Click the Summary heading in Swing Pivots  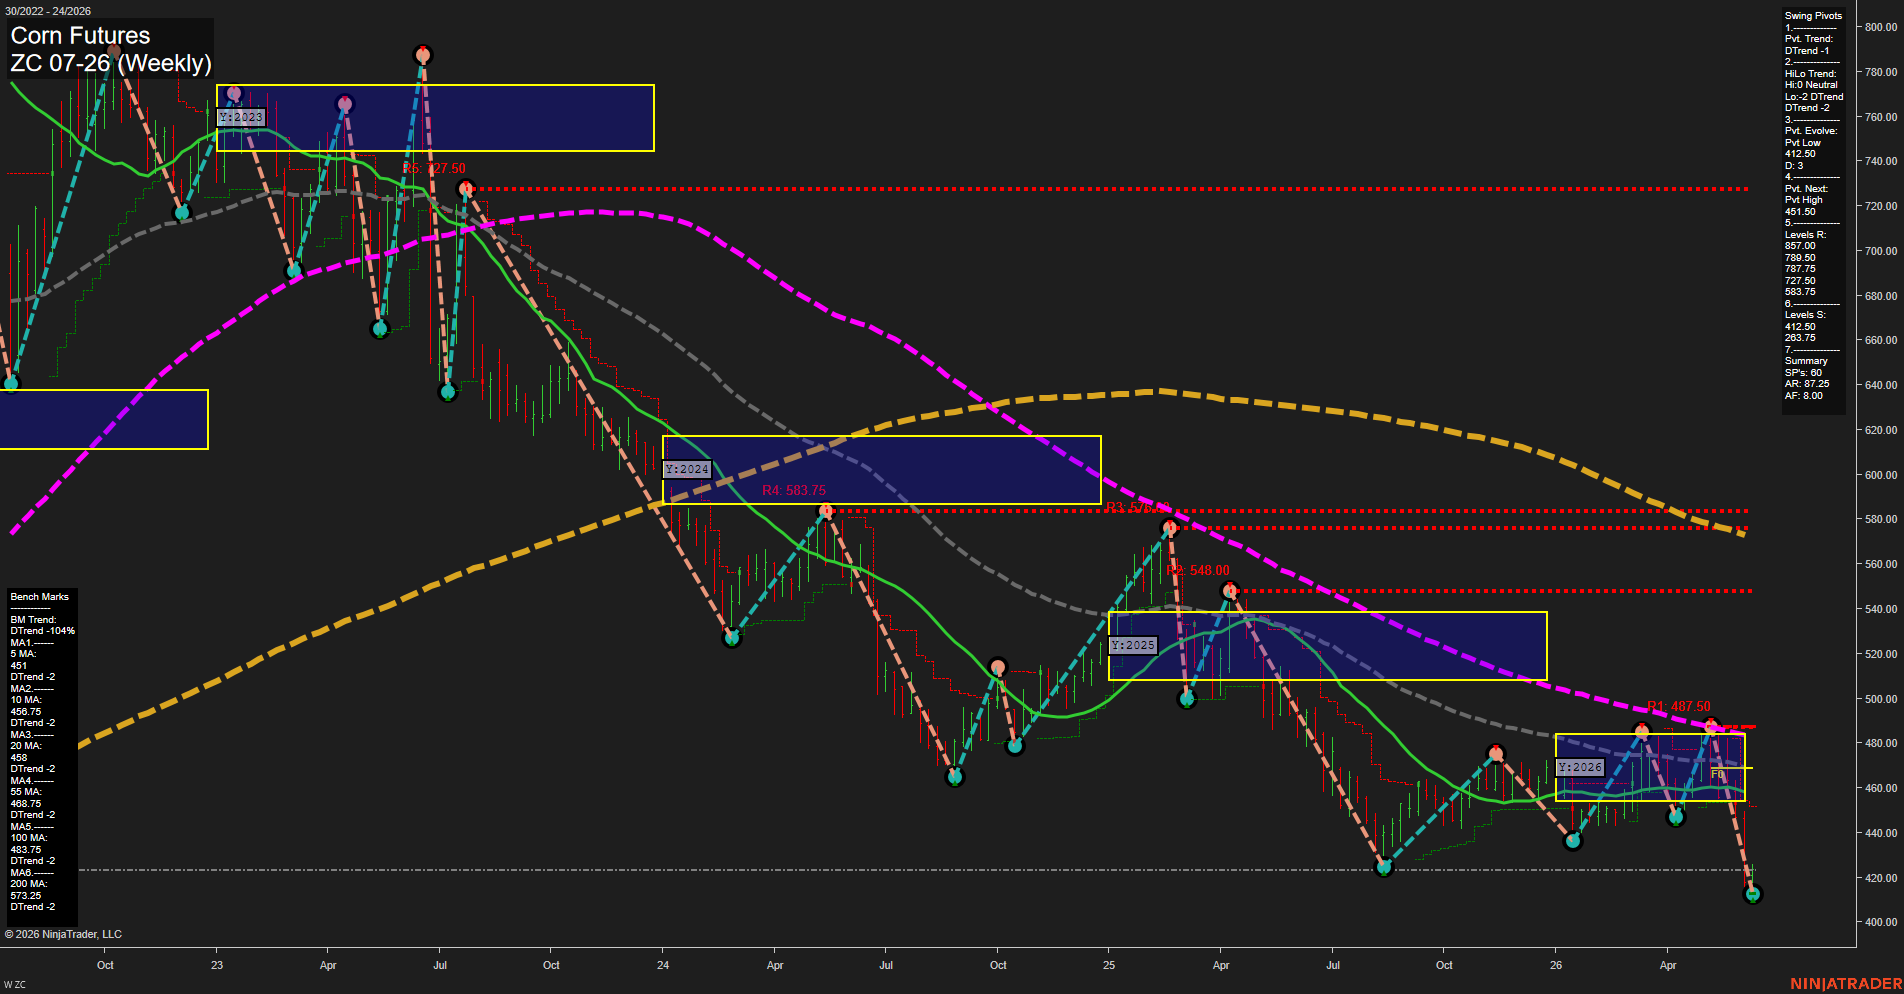pyautogui.click(x=1806, y=361)
